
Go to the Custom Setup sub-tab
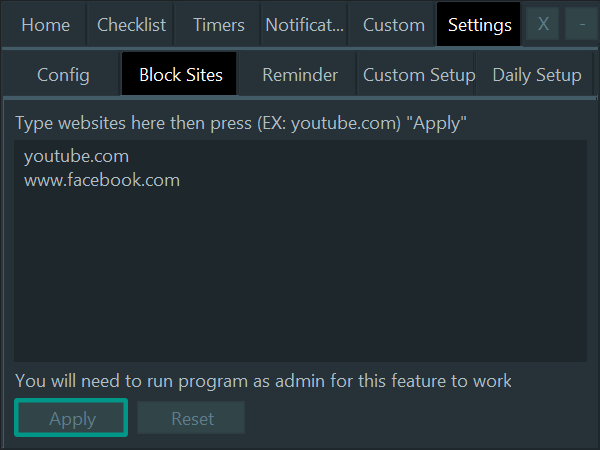[x=418, y=74]
